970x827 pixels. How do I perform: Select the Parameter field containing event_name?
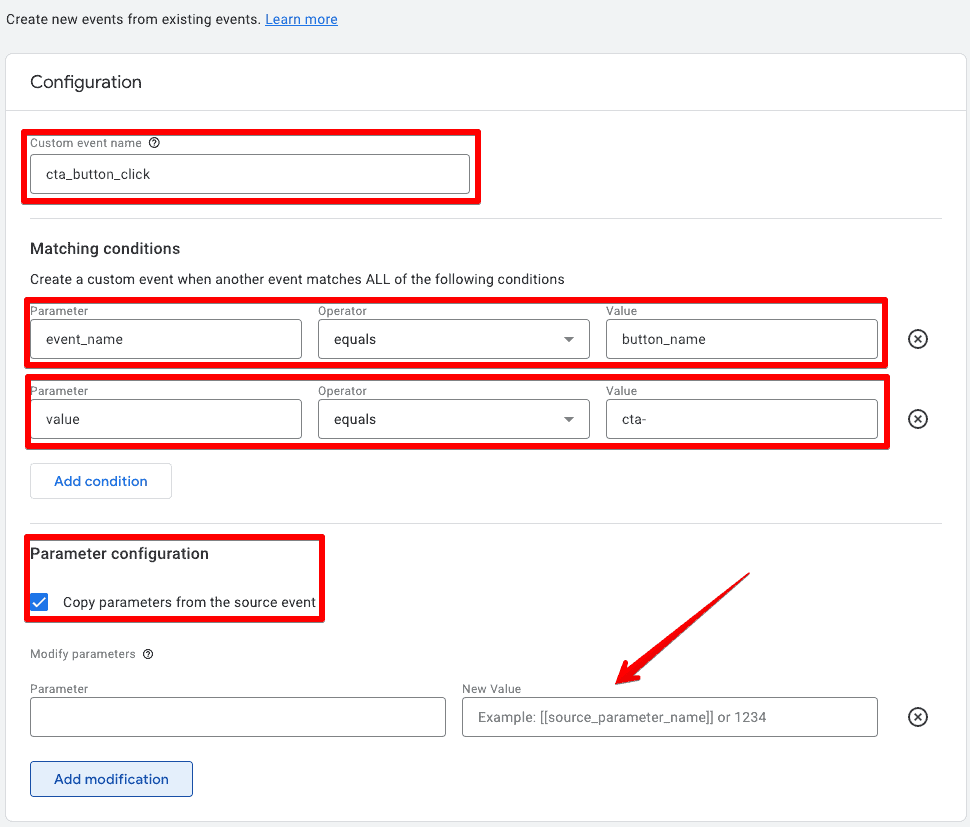click(x=165, y=339)
